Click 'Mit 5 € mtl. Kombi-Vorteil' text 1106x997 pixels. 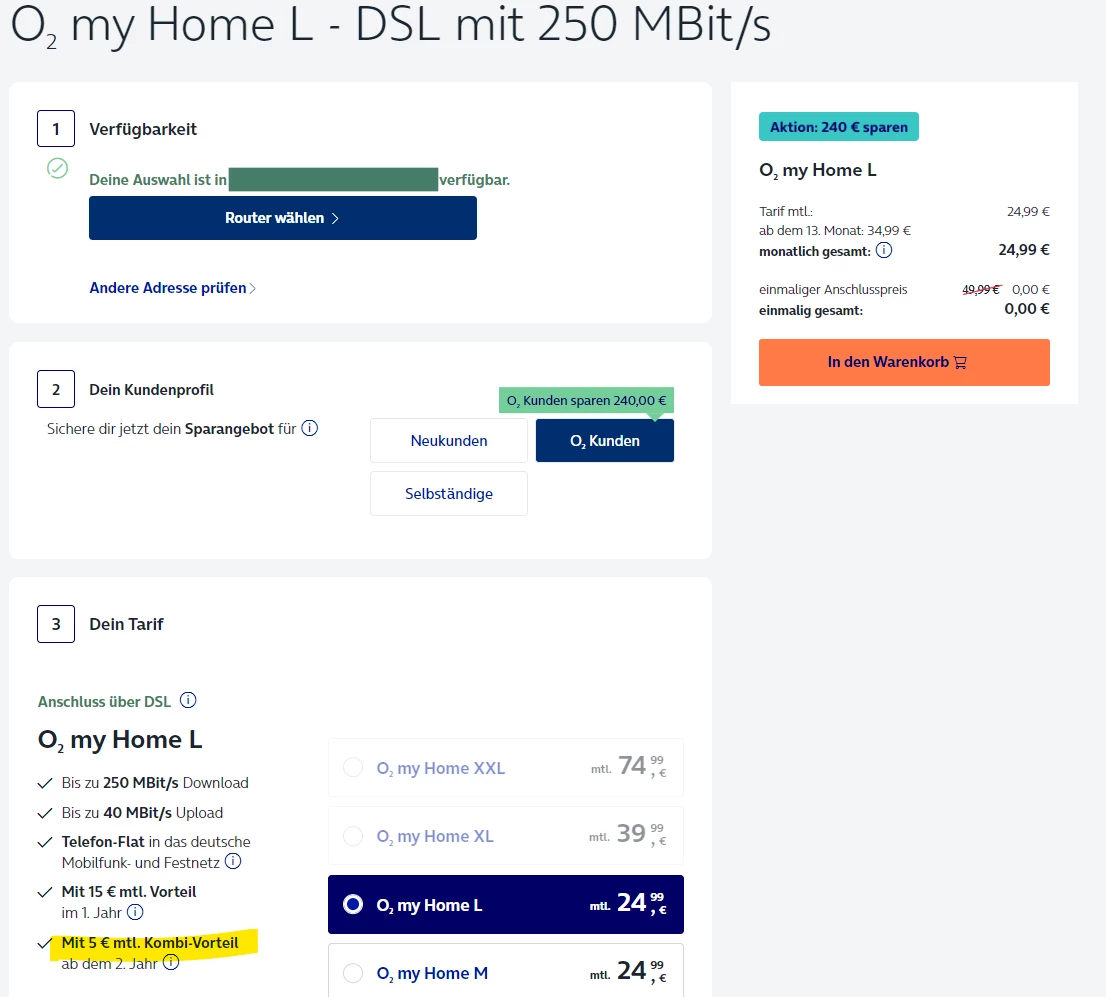(150, 943)
